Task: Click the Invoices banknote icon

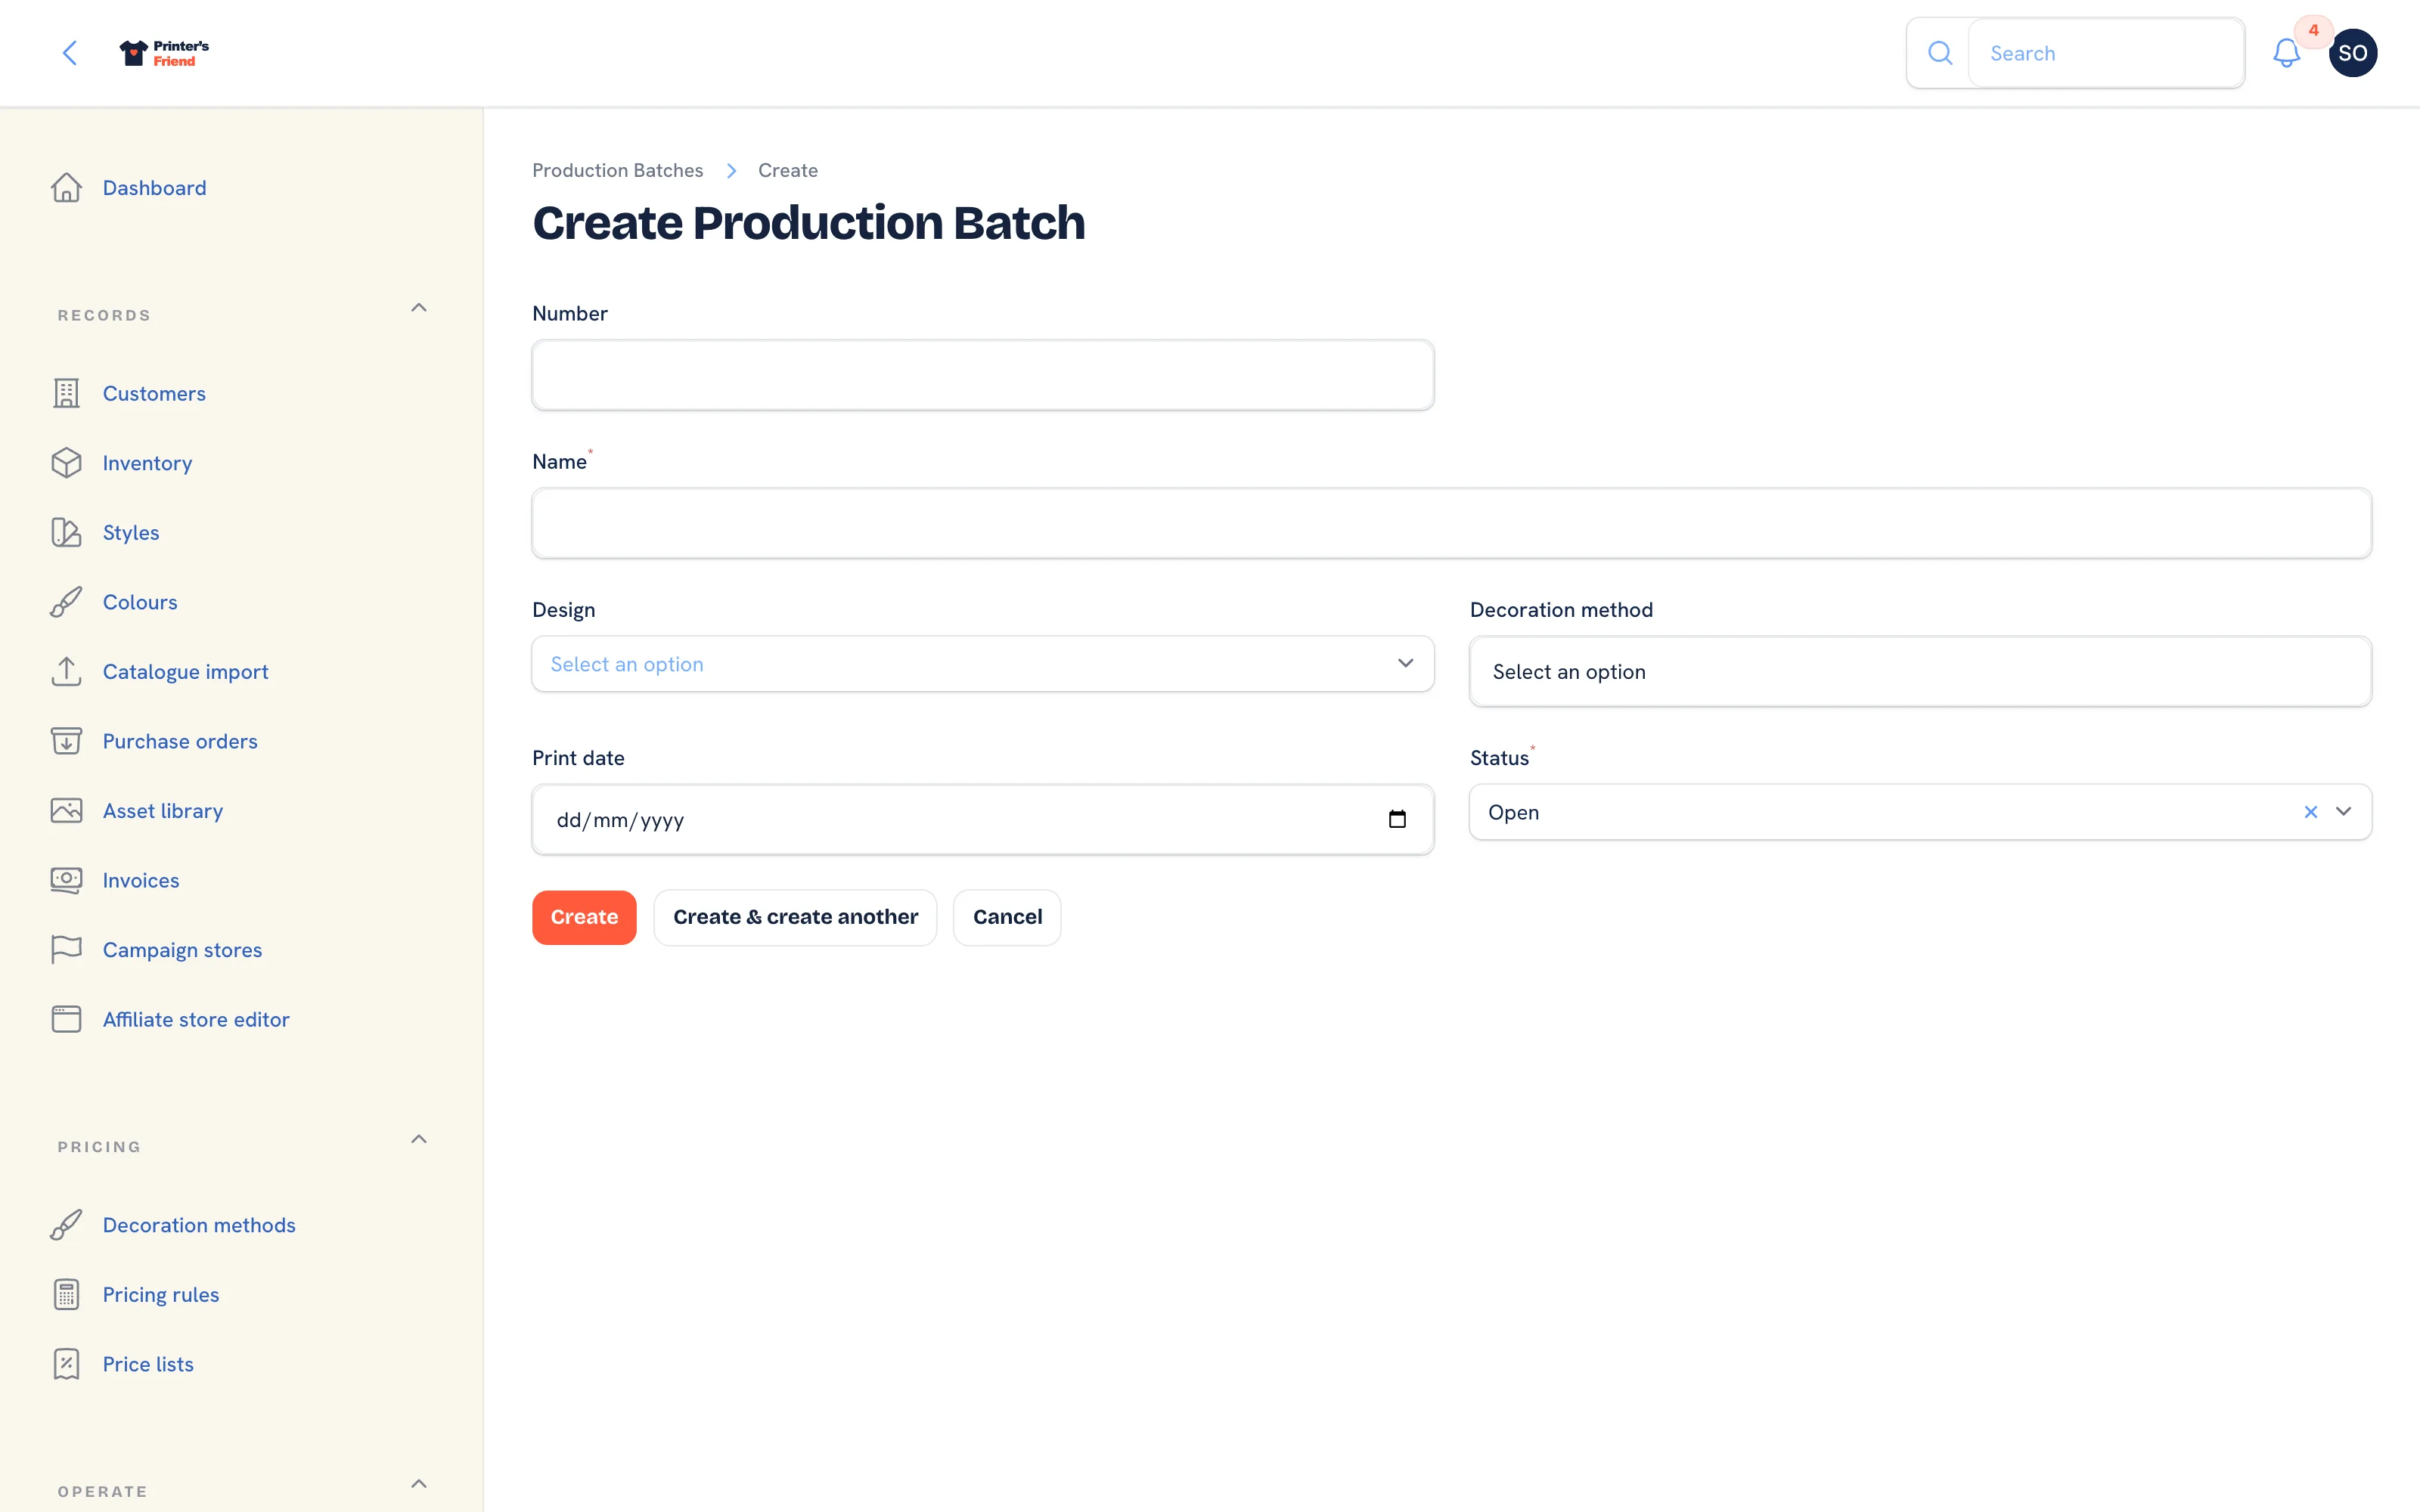Action: point(66,880)
